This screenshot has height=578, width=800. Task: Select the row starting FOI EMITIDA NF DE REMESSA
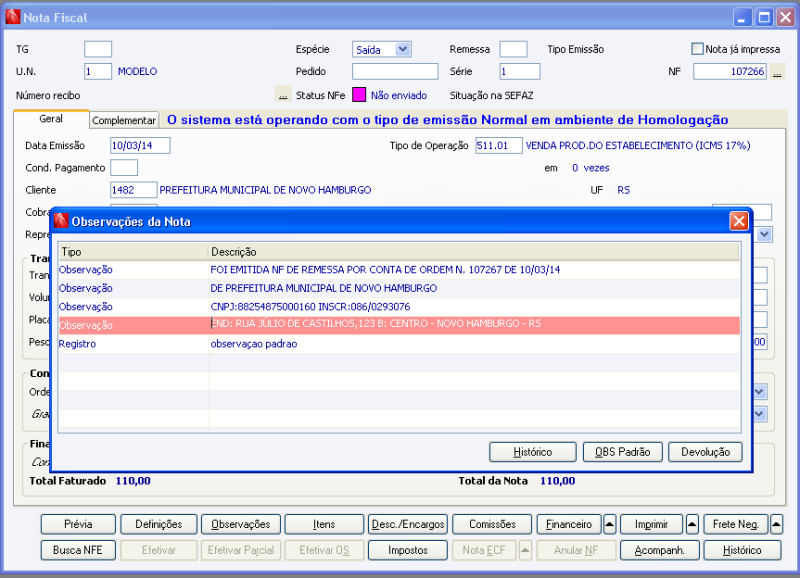pyautogui.click(x=398, y=270)
